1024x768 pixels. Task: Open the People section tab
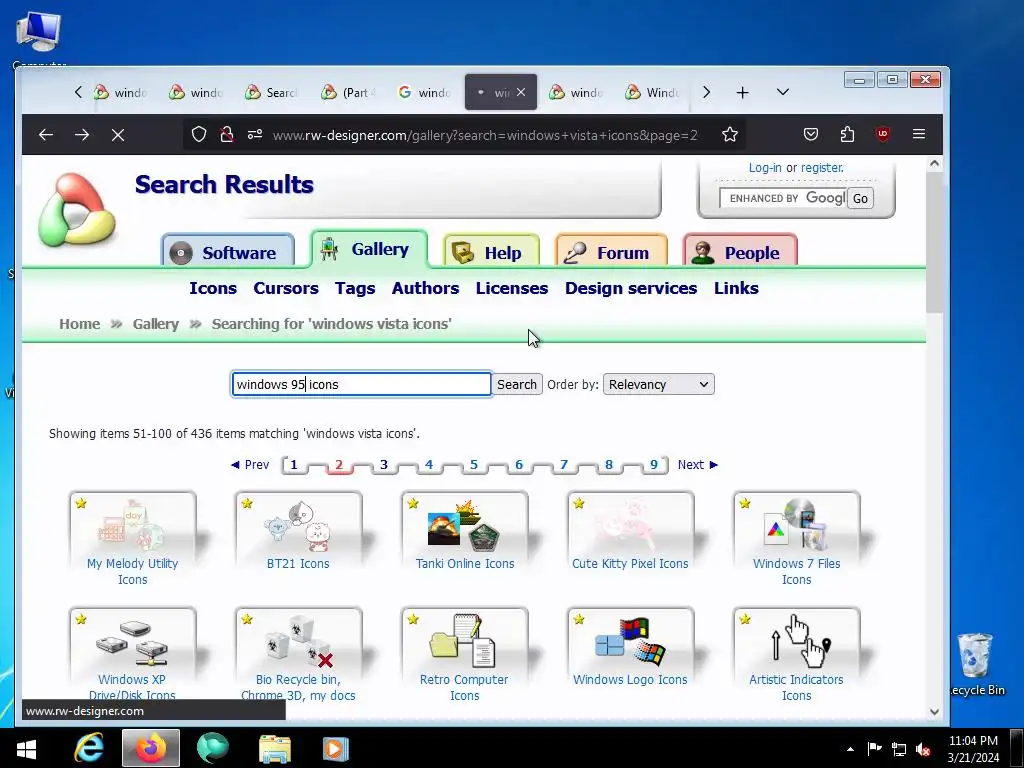click(740, 252)
